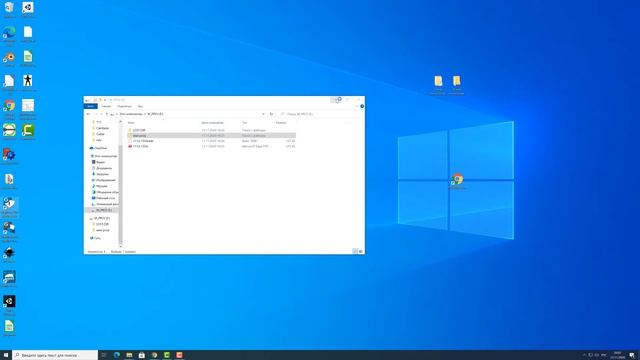Open Загрузки in the navigation pane
Viewport: 640px width, 360px height.
(x=101, y=174)
